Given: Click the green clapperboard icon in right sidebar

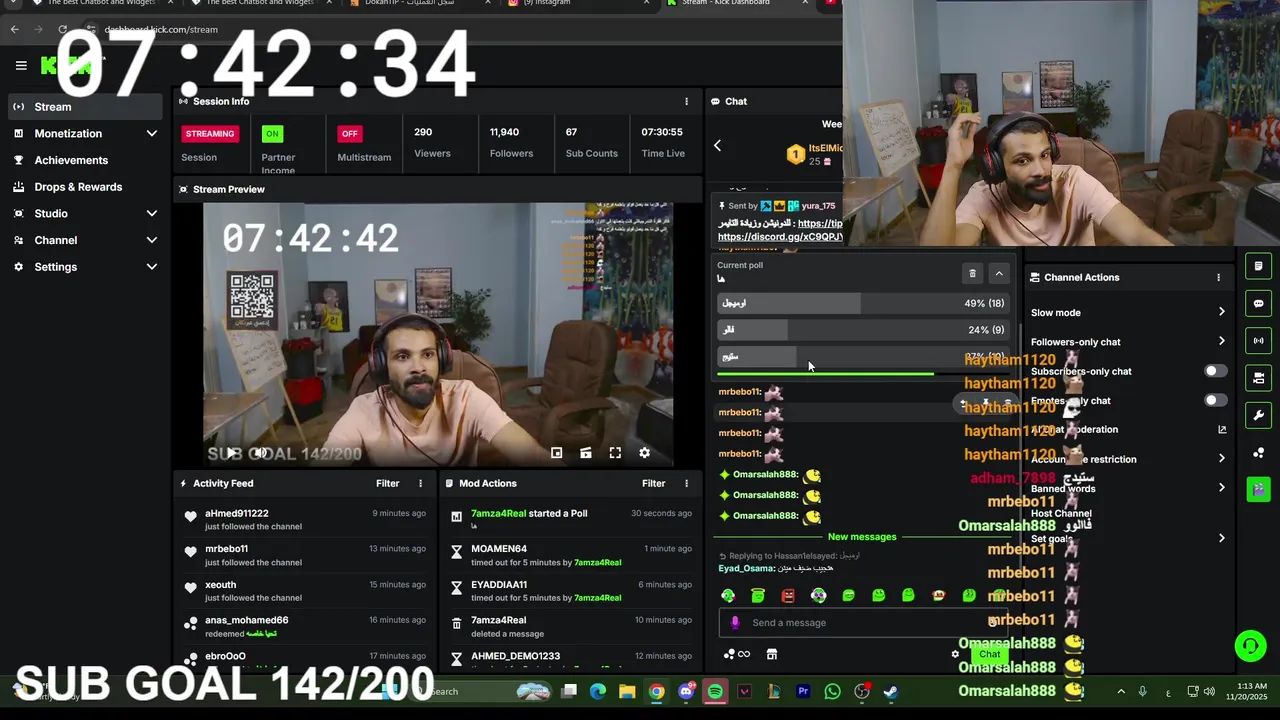Looking at the screenshot, I should 1259,490.
